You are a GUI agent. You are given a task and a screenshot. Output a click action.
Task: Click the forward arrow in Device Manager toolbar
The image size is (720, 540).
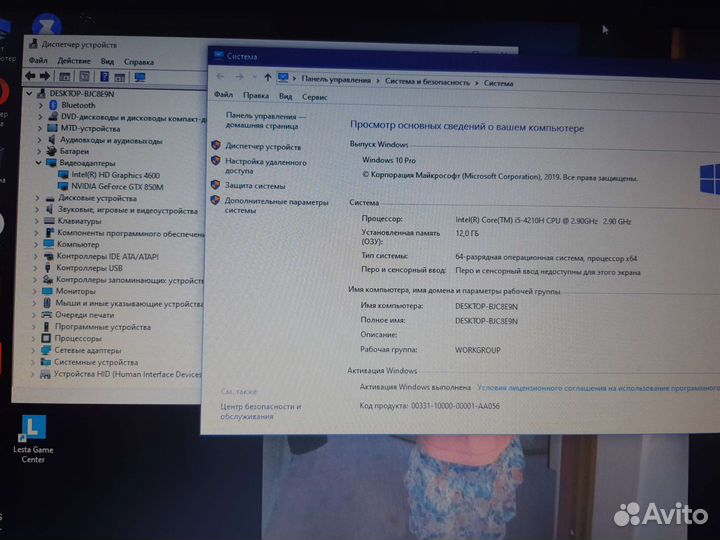coord(45,76)
